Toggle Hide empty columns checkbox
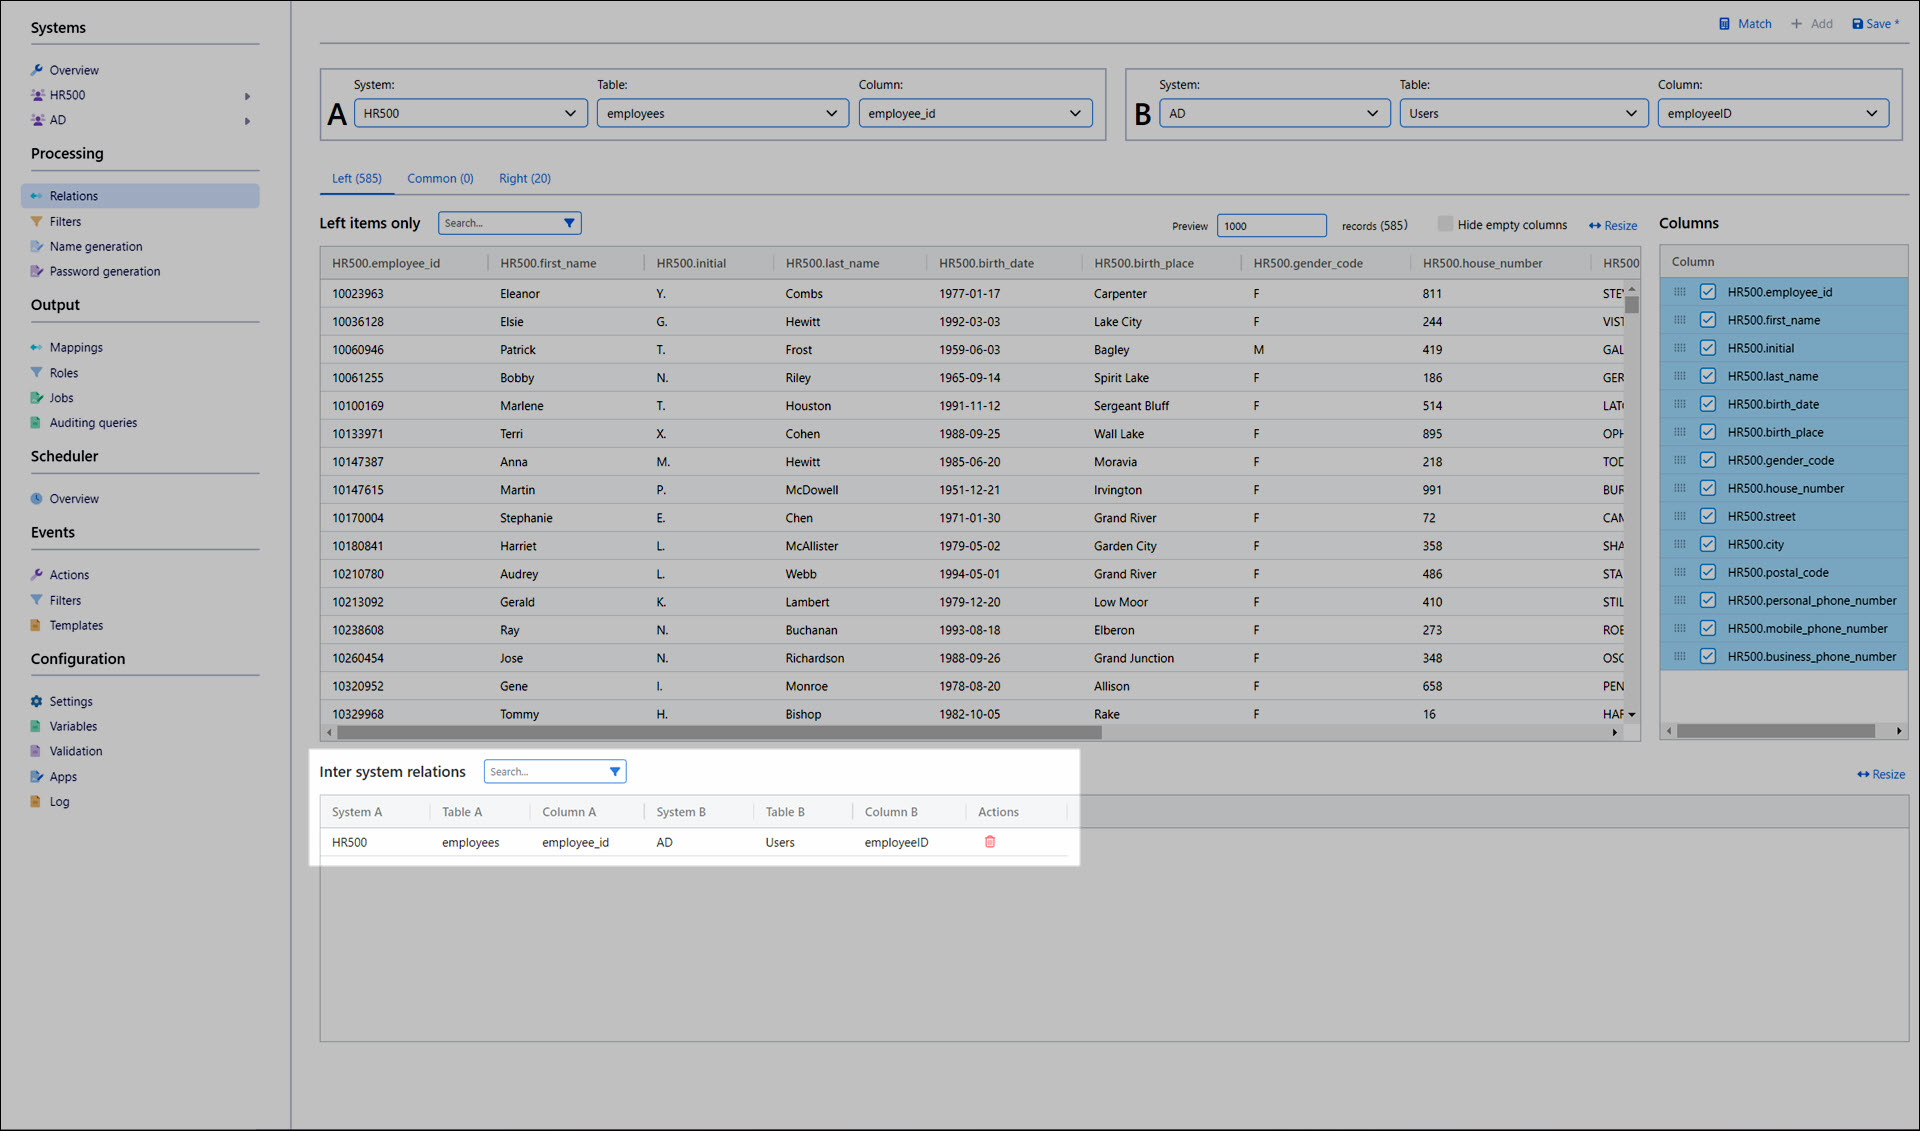Screen dimensions: 1920x1131 [x=1445, y=224]
